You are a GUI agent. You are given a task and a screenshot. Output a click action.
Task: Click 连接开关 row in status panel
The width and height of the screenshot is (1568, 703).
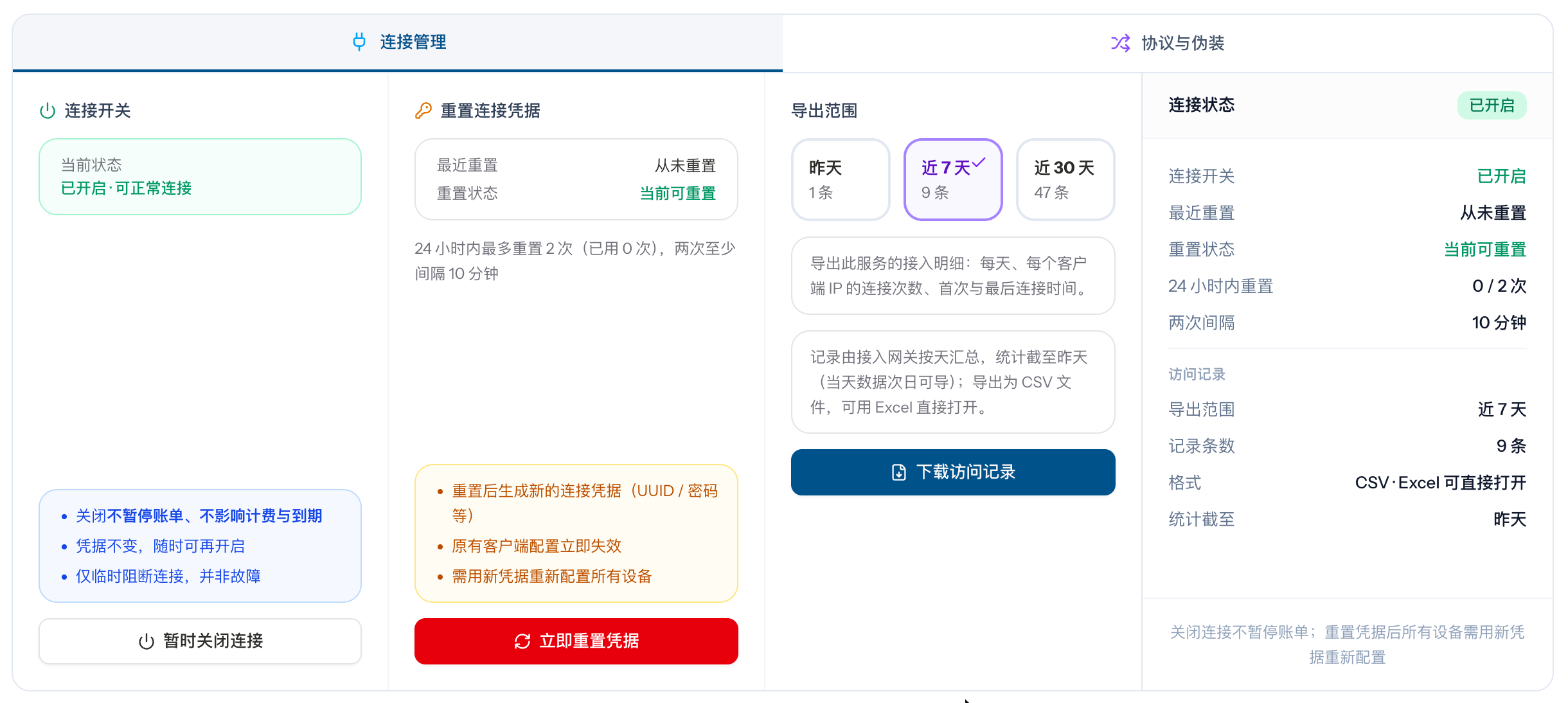point(1348,177)
